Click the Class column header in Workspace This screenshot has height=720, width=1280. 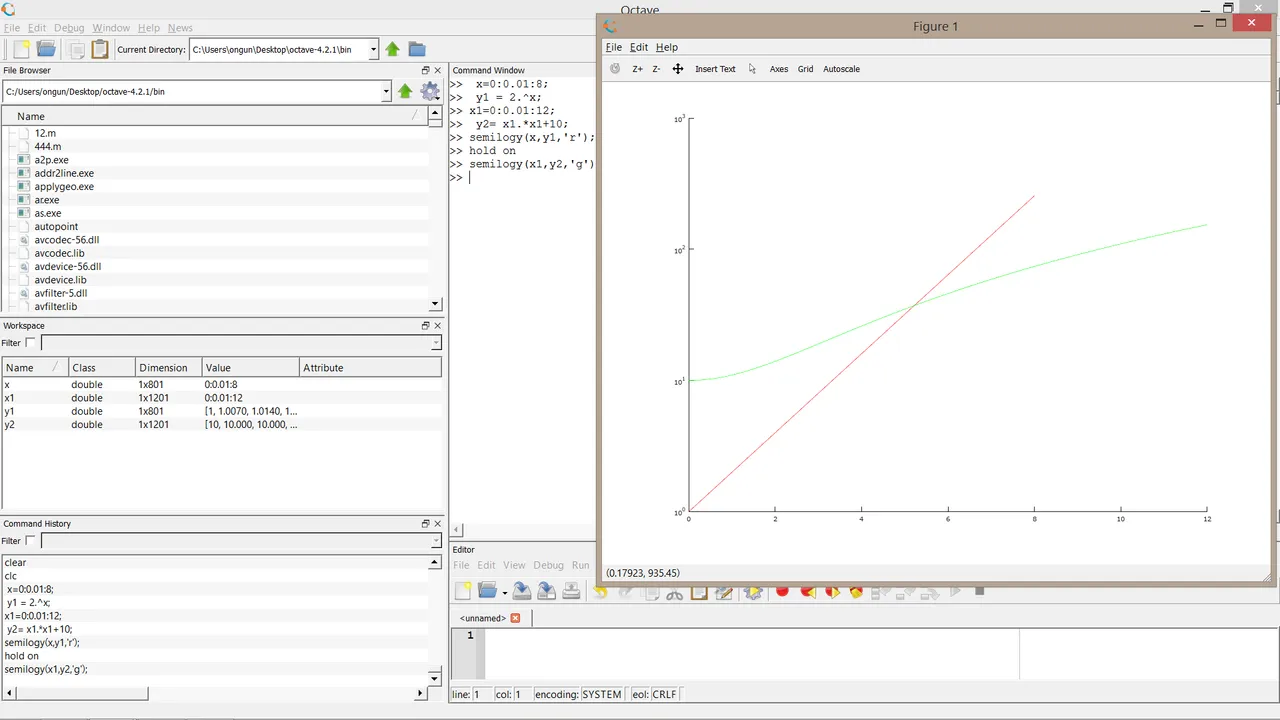point(101,368)
